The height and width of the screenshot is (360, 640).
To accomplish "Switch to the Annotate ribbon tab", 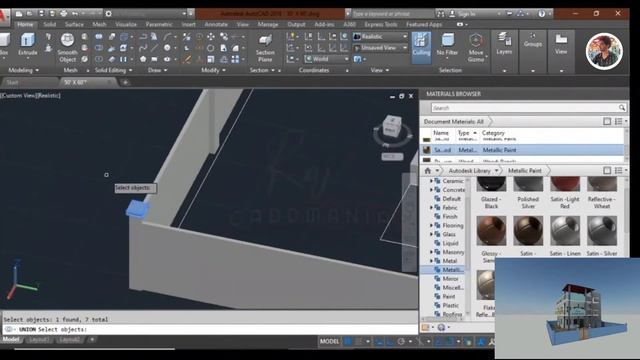I will (216, 24).
